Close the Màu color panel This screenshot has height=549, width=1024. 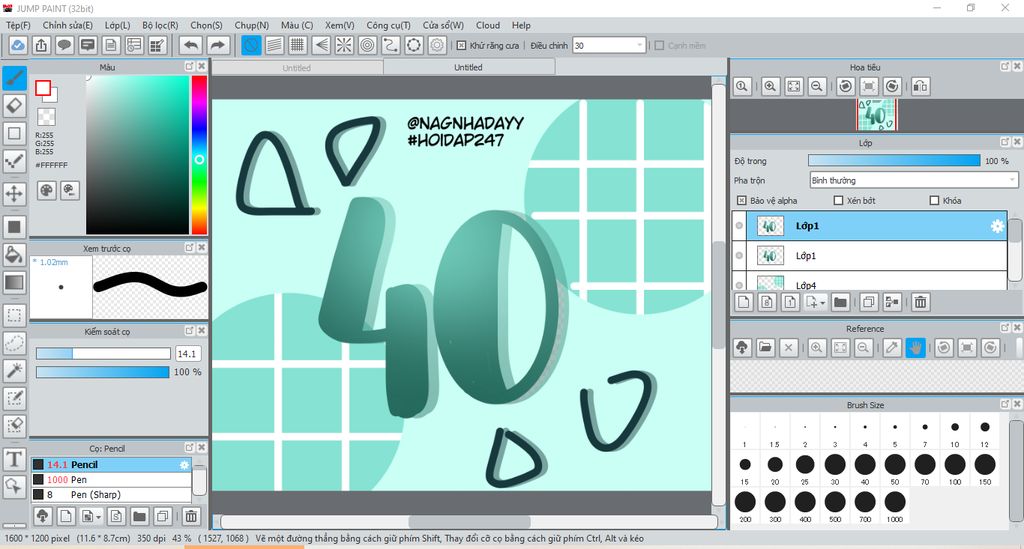click(202, 66)
